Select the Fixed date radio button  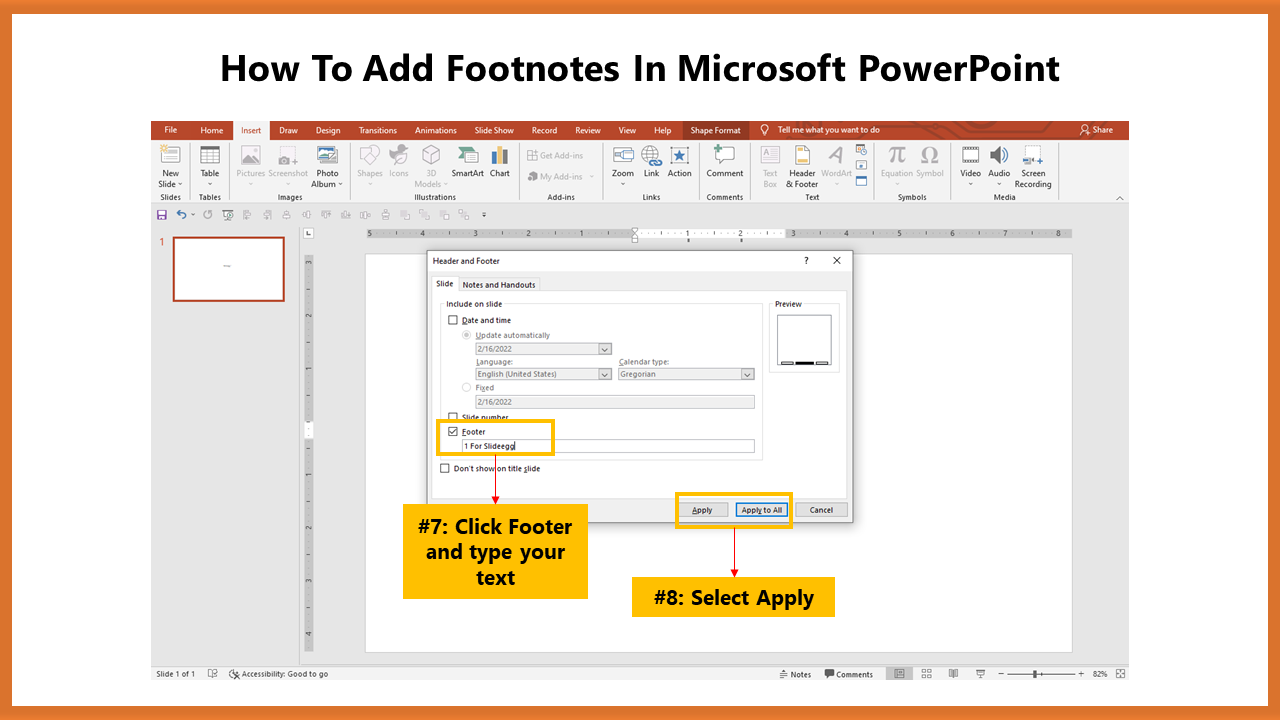tap(467, 387)
